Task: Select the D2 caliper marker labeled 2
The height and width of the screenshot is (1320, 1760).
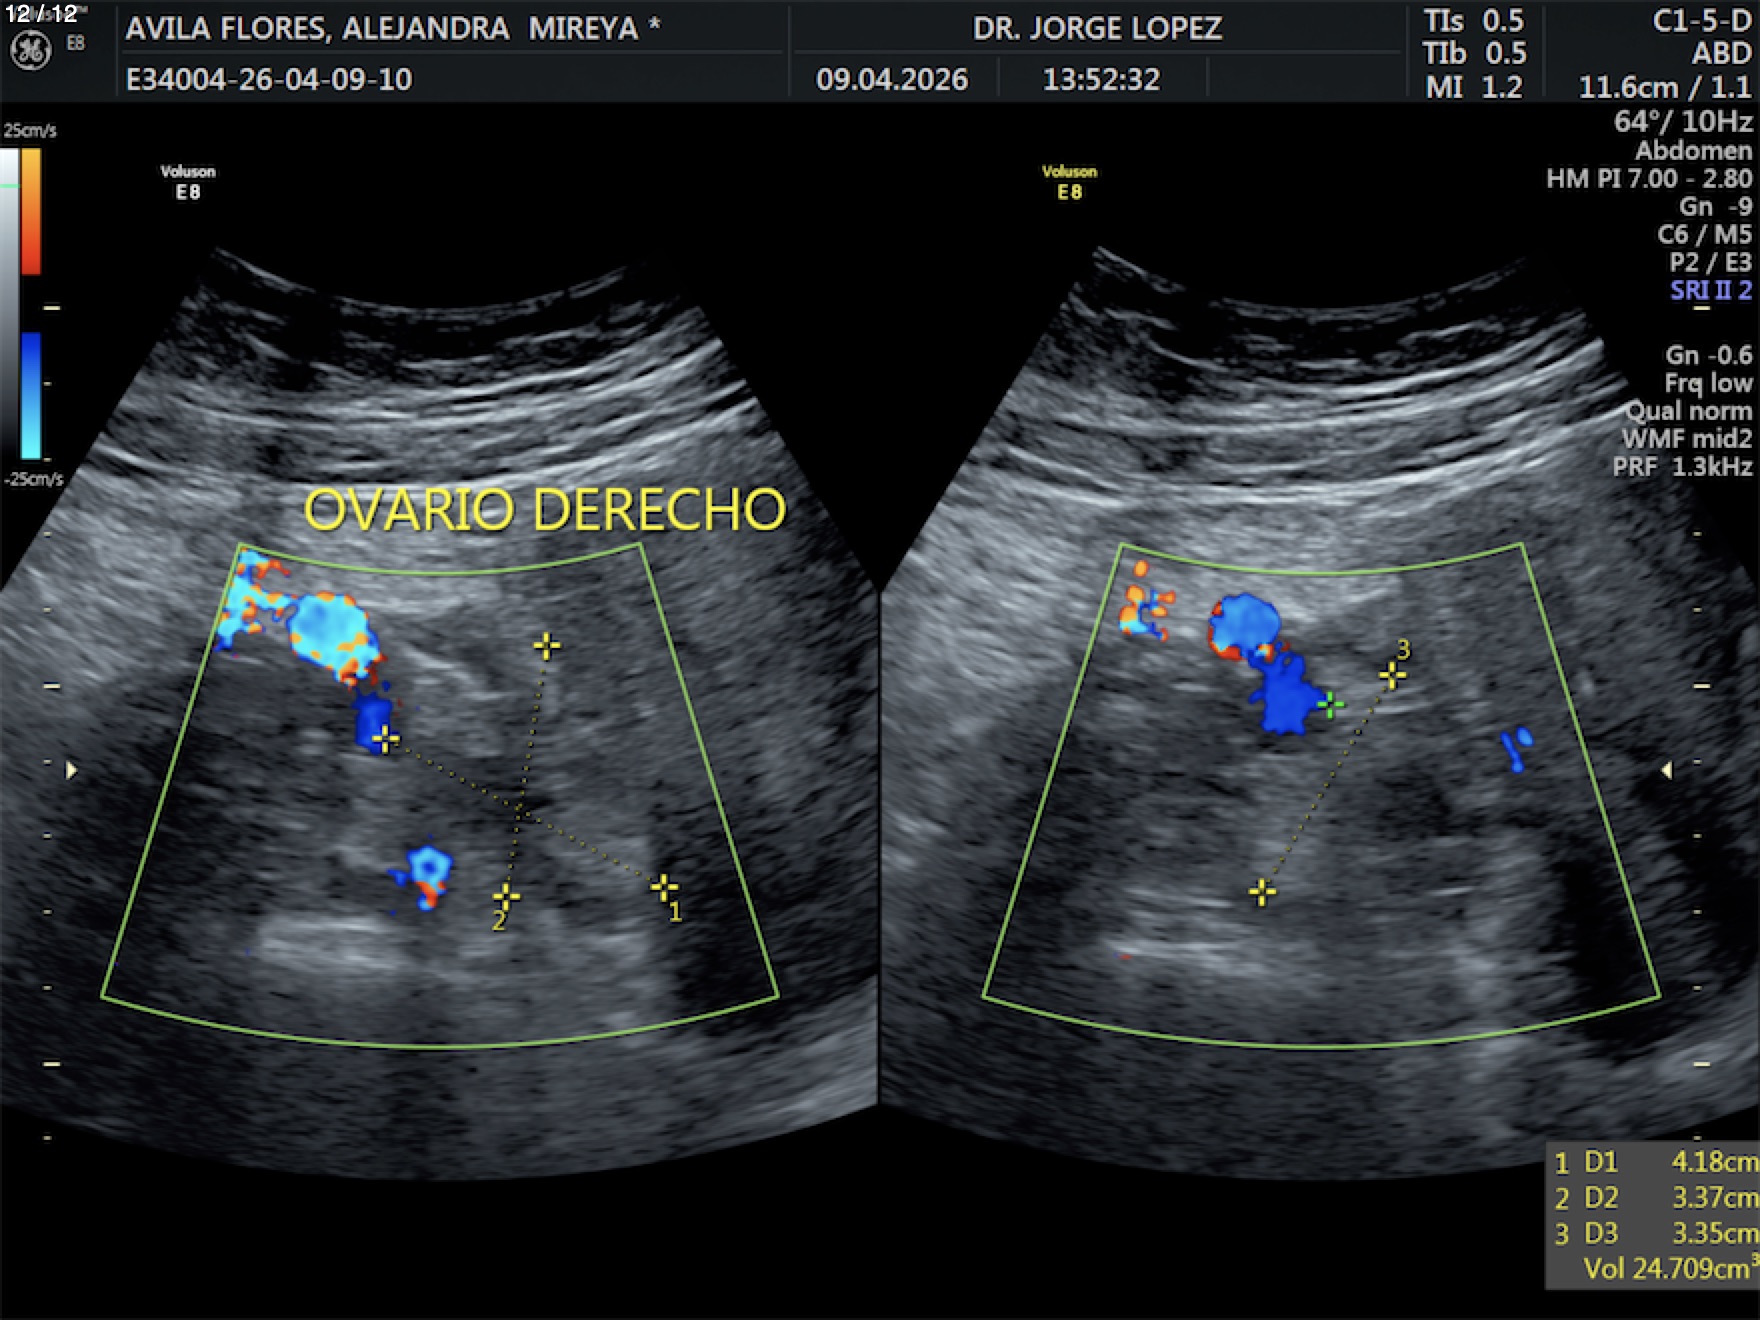Action: click(506, 895)
